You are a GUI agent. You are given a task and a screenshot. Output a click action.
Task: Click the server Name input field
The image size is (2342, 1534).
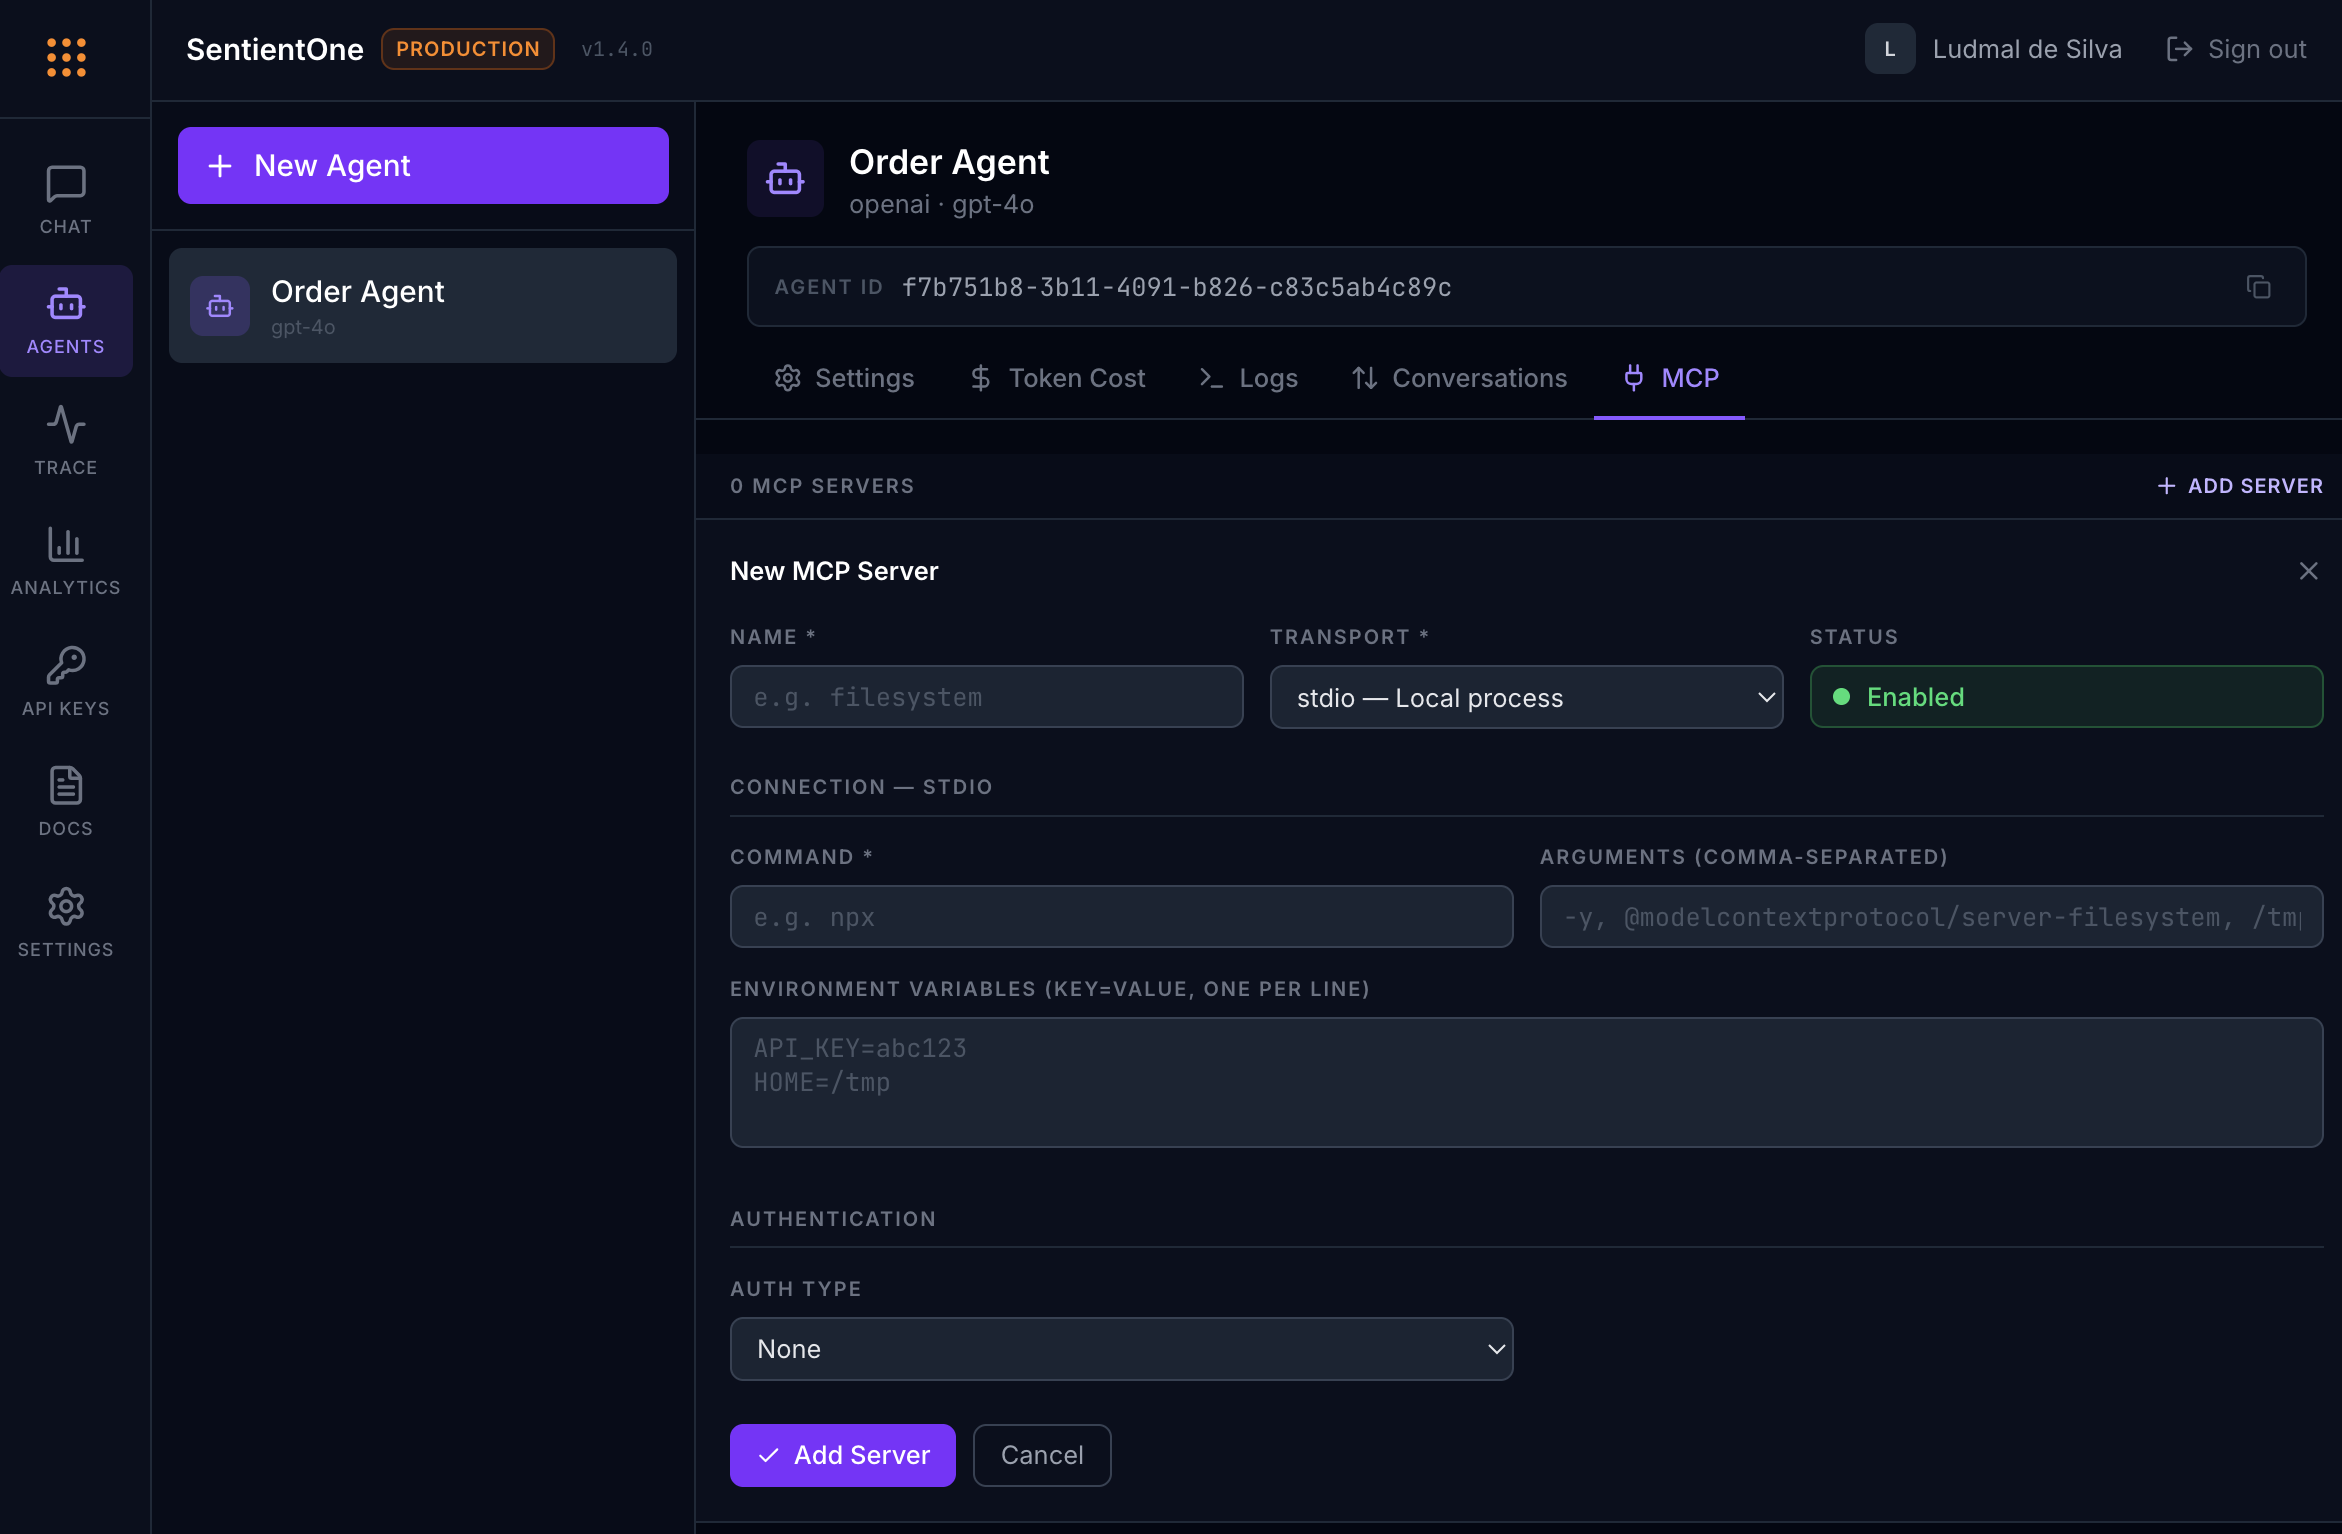coord(986,697)
